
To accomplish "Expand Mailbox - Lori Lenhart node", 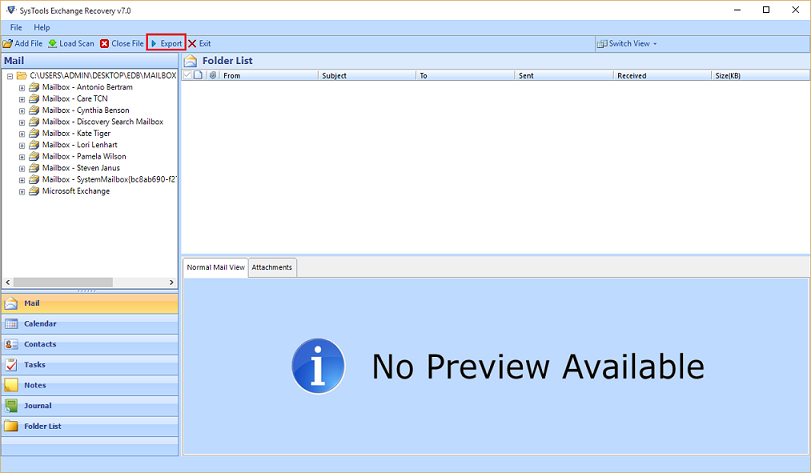I will tap(22, 145).
